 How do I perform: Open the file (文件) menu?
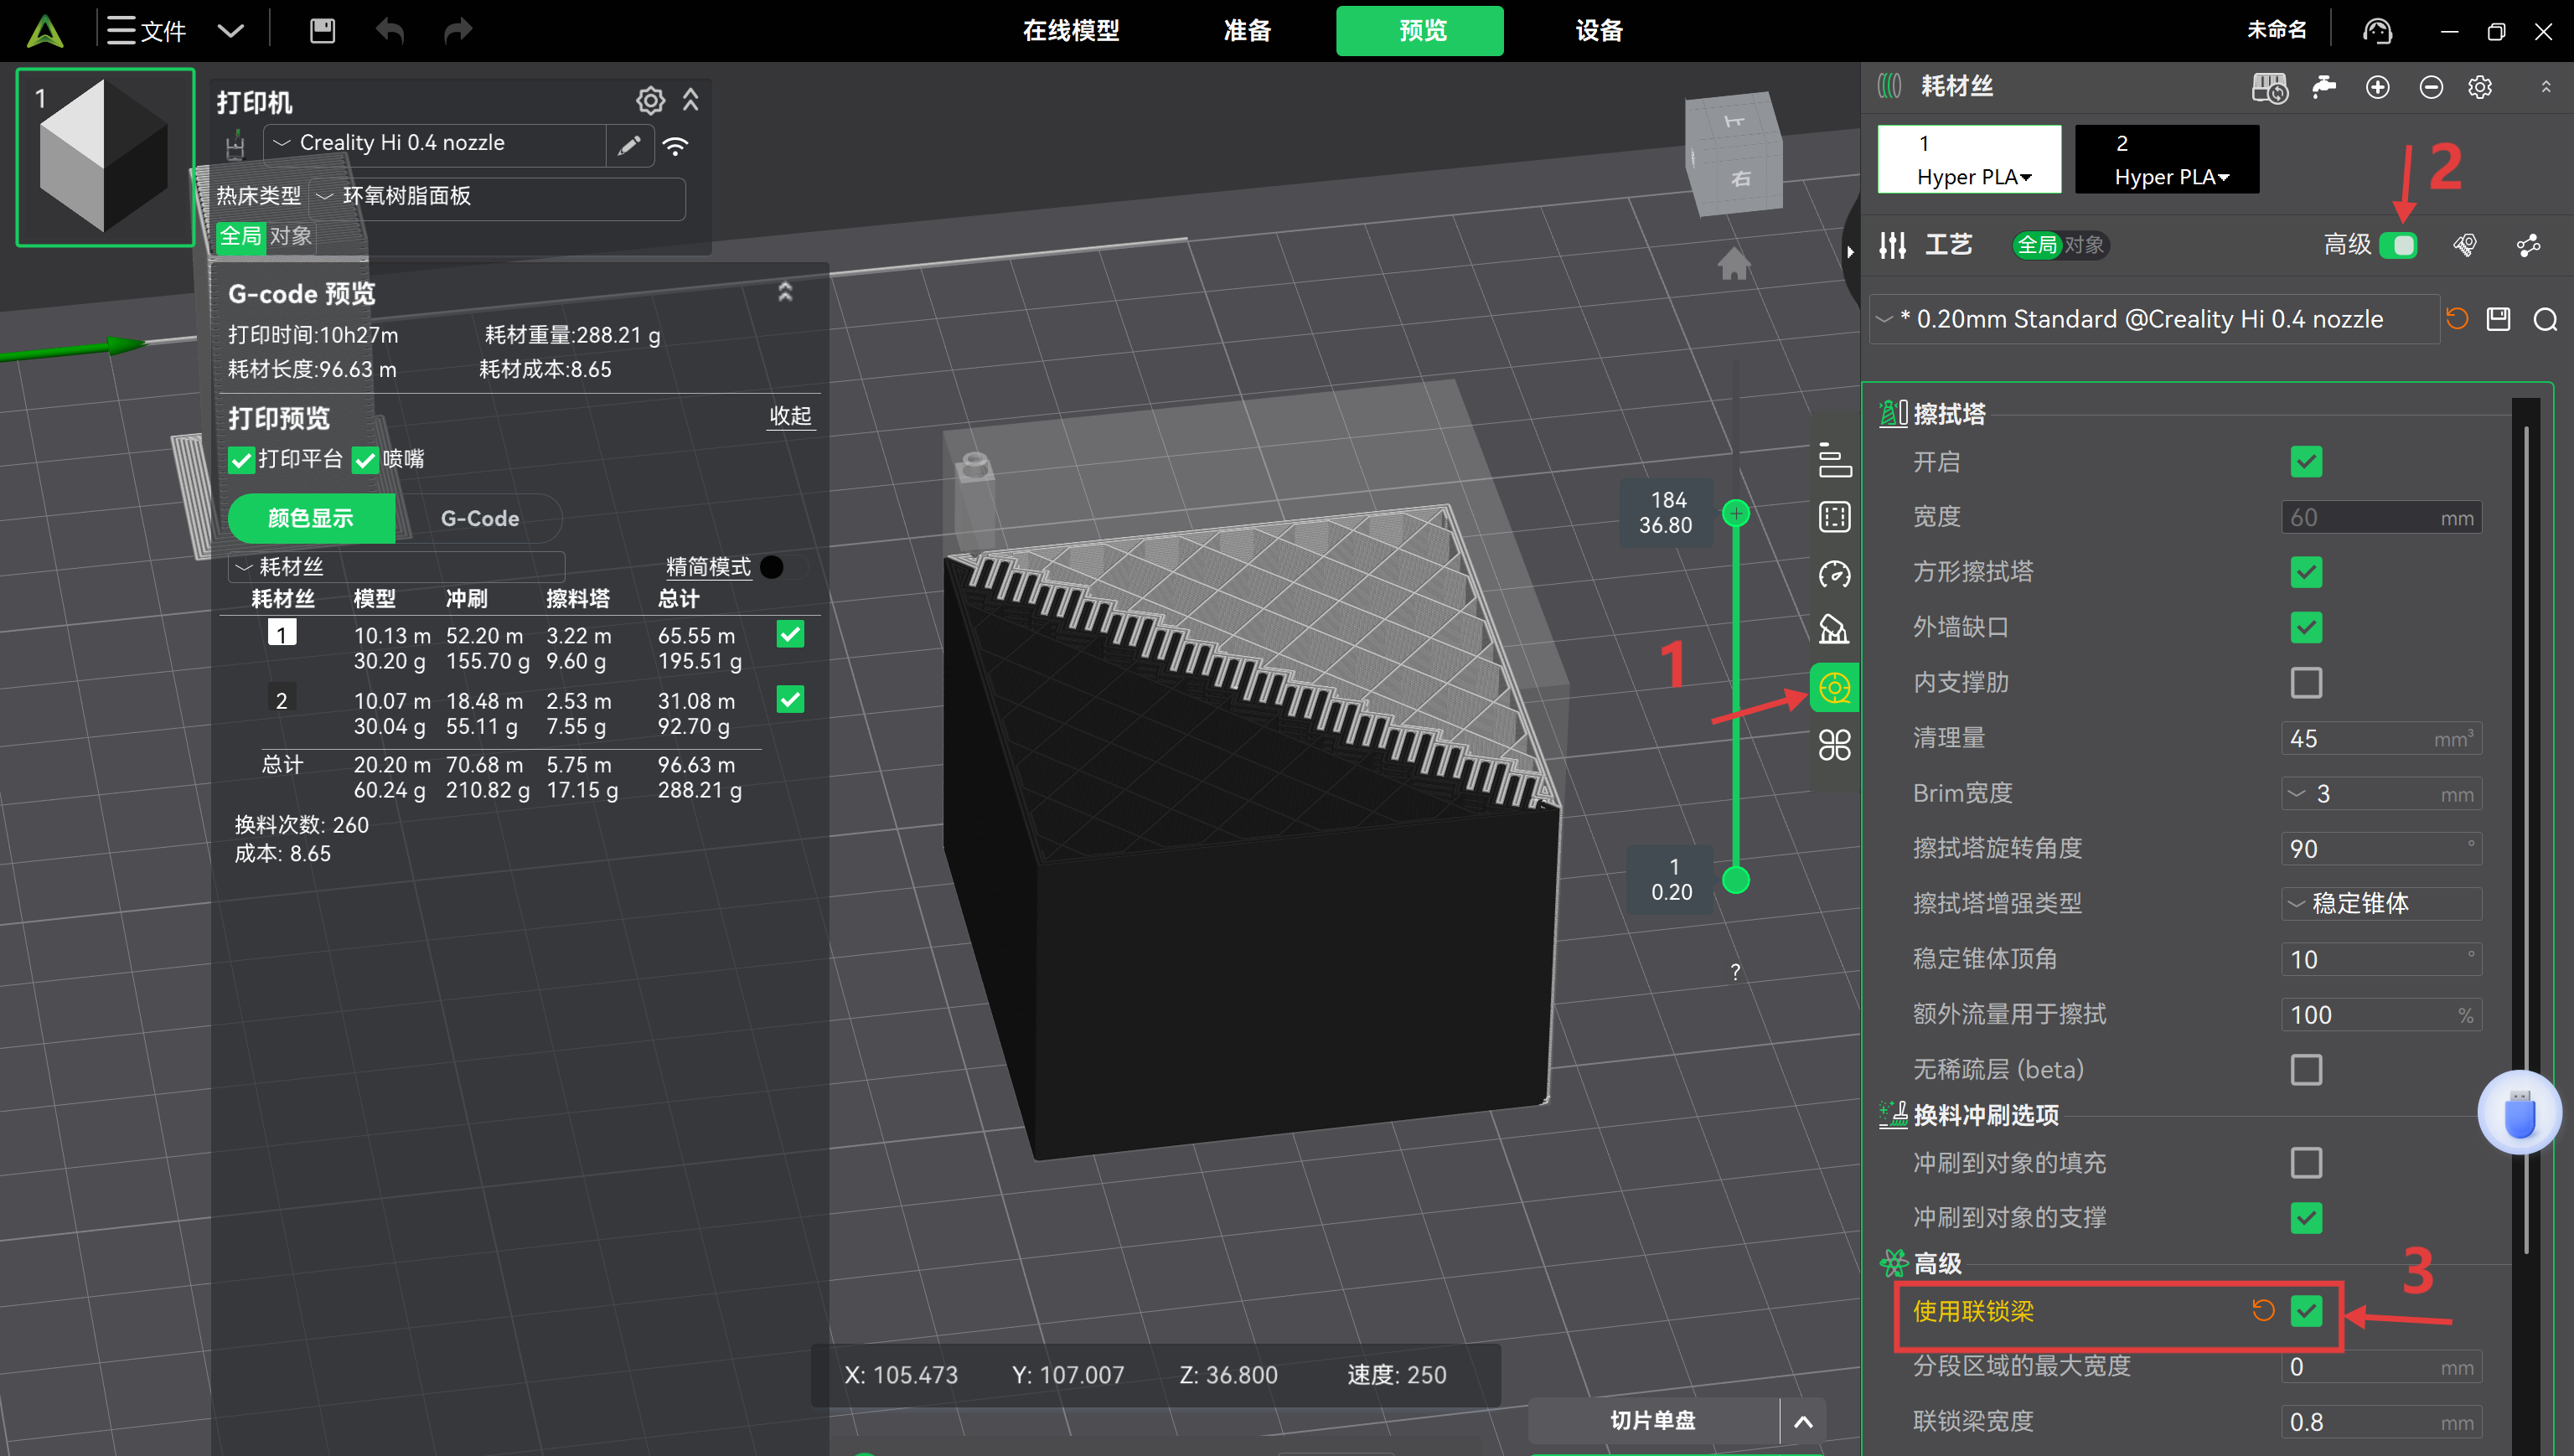[x=147, y=31]
